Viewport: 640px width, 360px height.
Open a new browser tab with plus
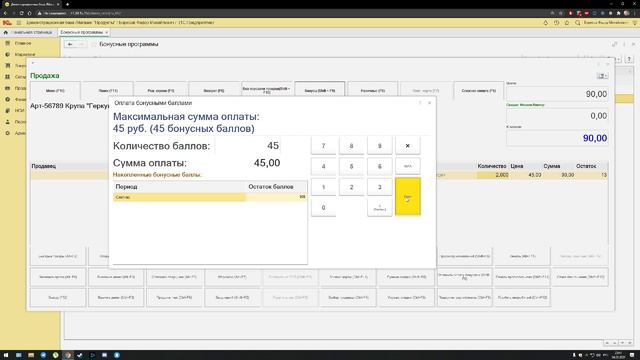pyautogui.click(x=67, y=4)
